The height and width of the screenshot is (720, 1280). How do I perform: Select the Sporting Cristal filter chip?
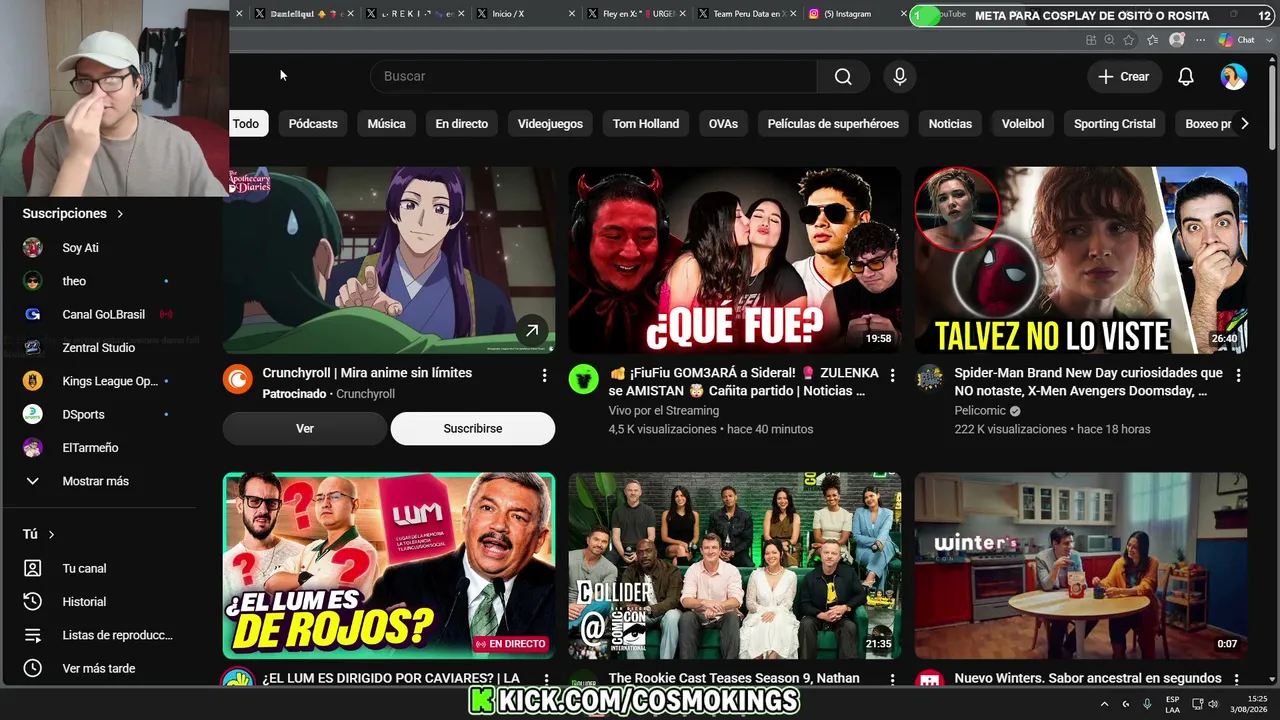tap(1114, 124)
